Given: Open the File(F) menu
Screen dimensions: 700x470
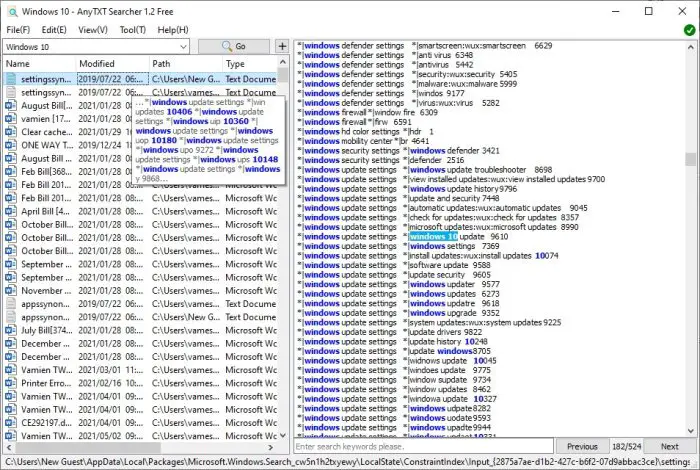Looking at the screenshot, I should [18, 30].
